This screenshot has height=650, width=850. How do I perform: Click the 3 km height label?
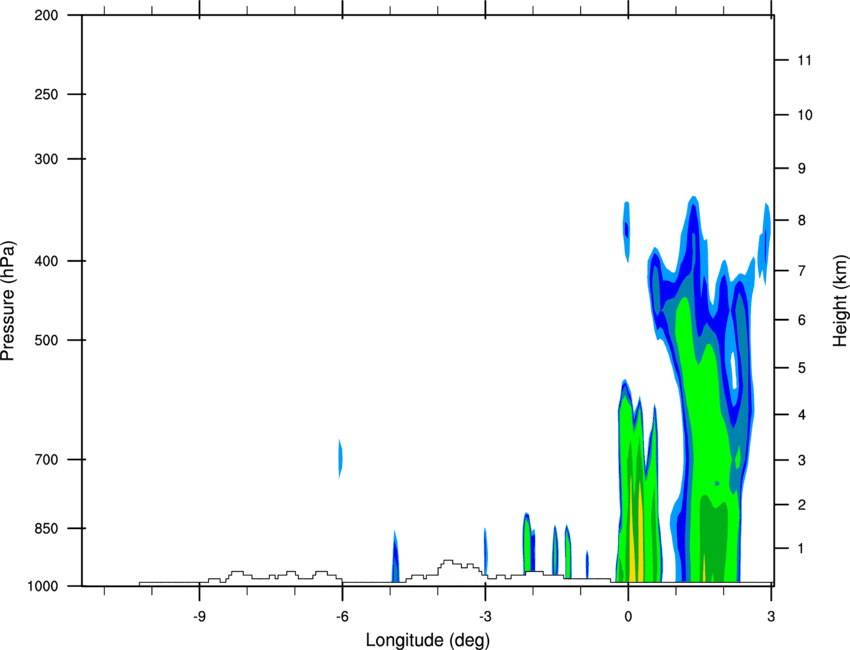point(802,460)
